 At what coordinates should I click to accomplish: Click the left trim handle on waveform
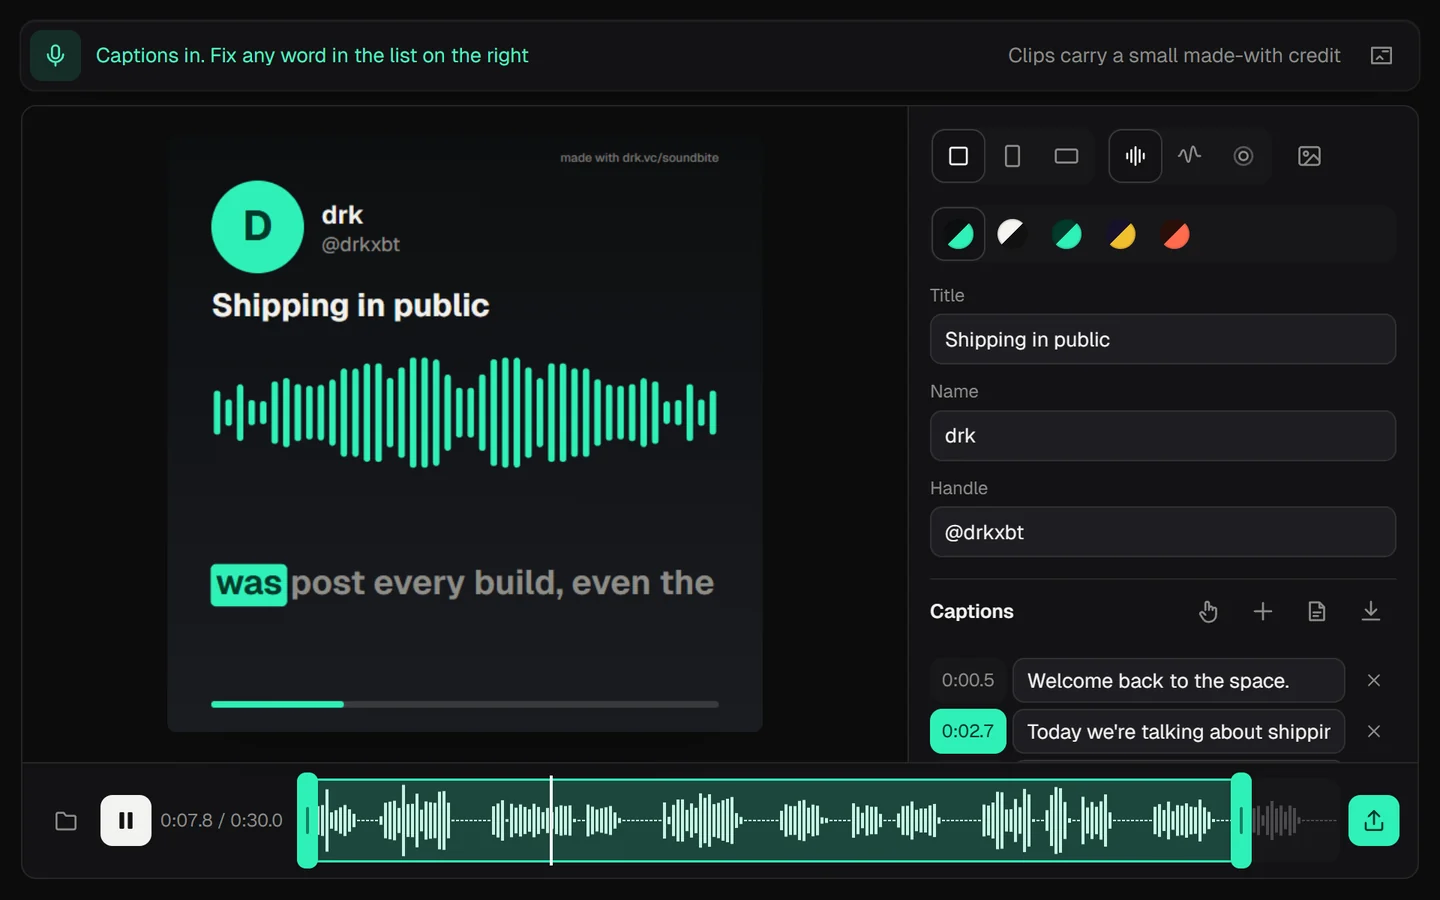[x=308, y=820]
